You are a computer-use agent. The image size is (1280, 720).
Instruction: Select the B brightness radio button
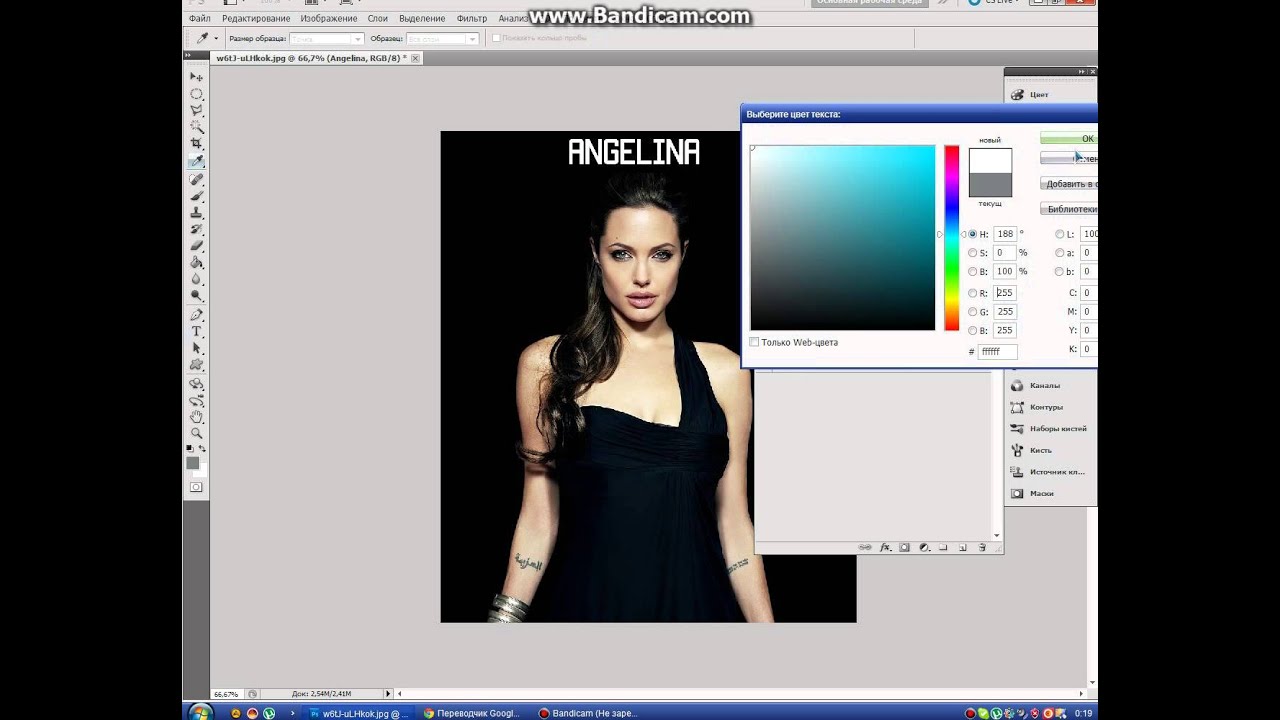tap(972, 271)
